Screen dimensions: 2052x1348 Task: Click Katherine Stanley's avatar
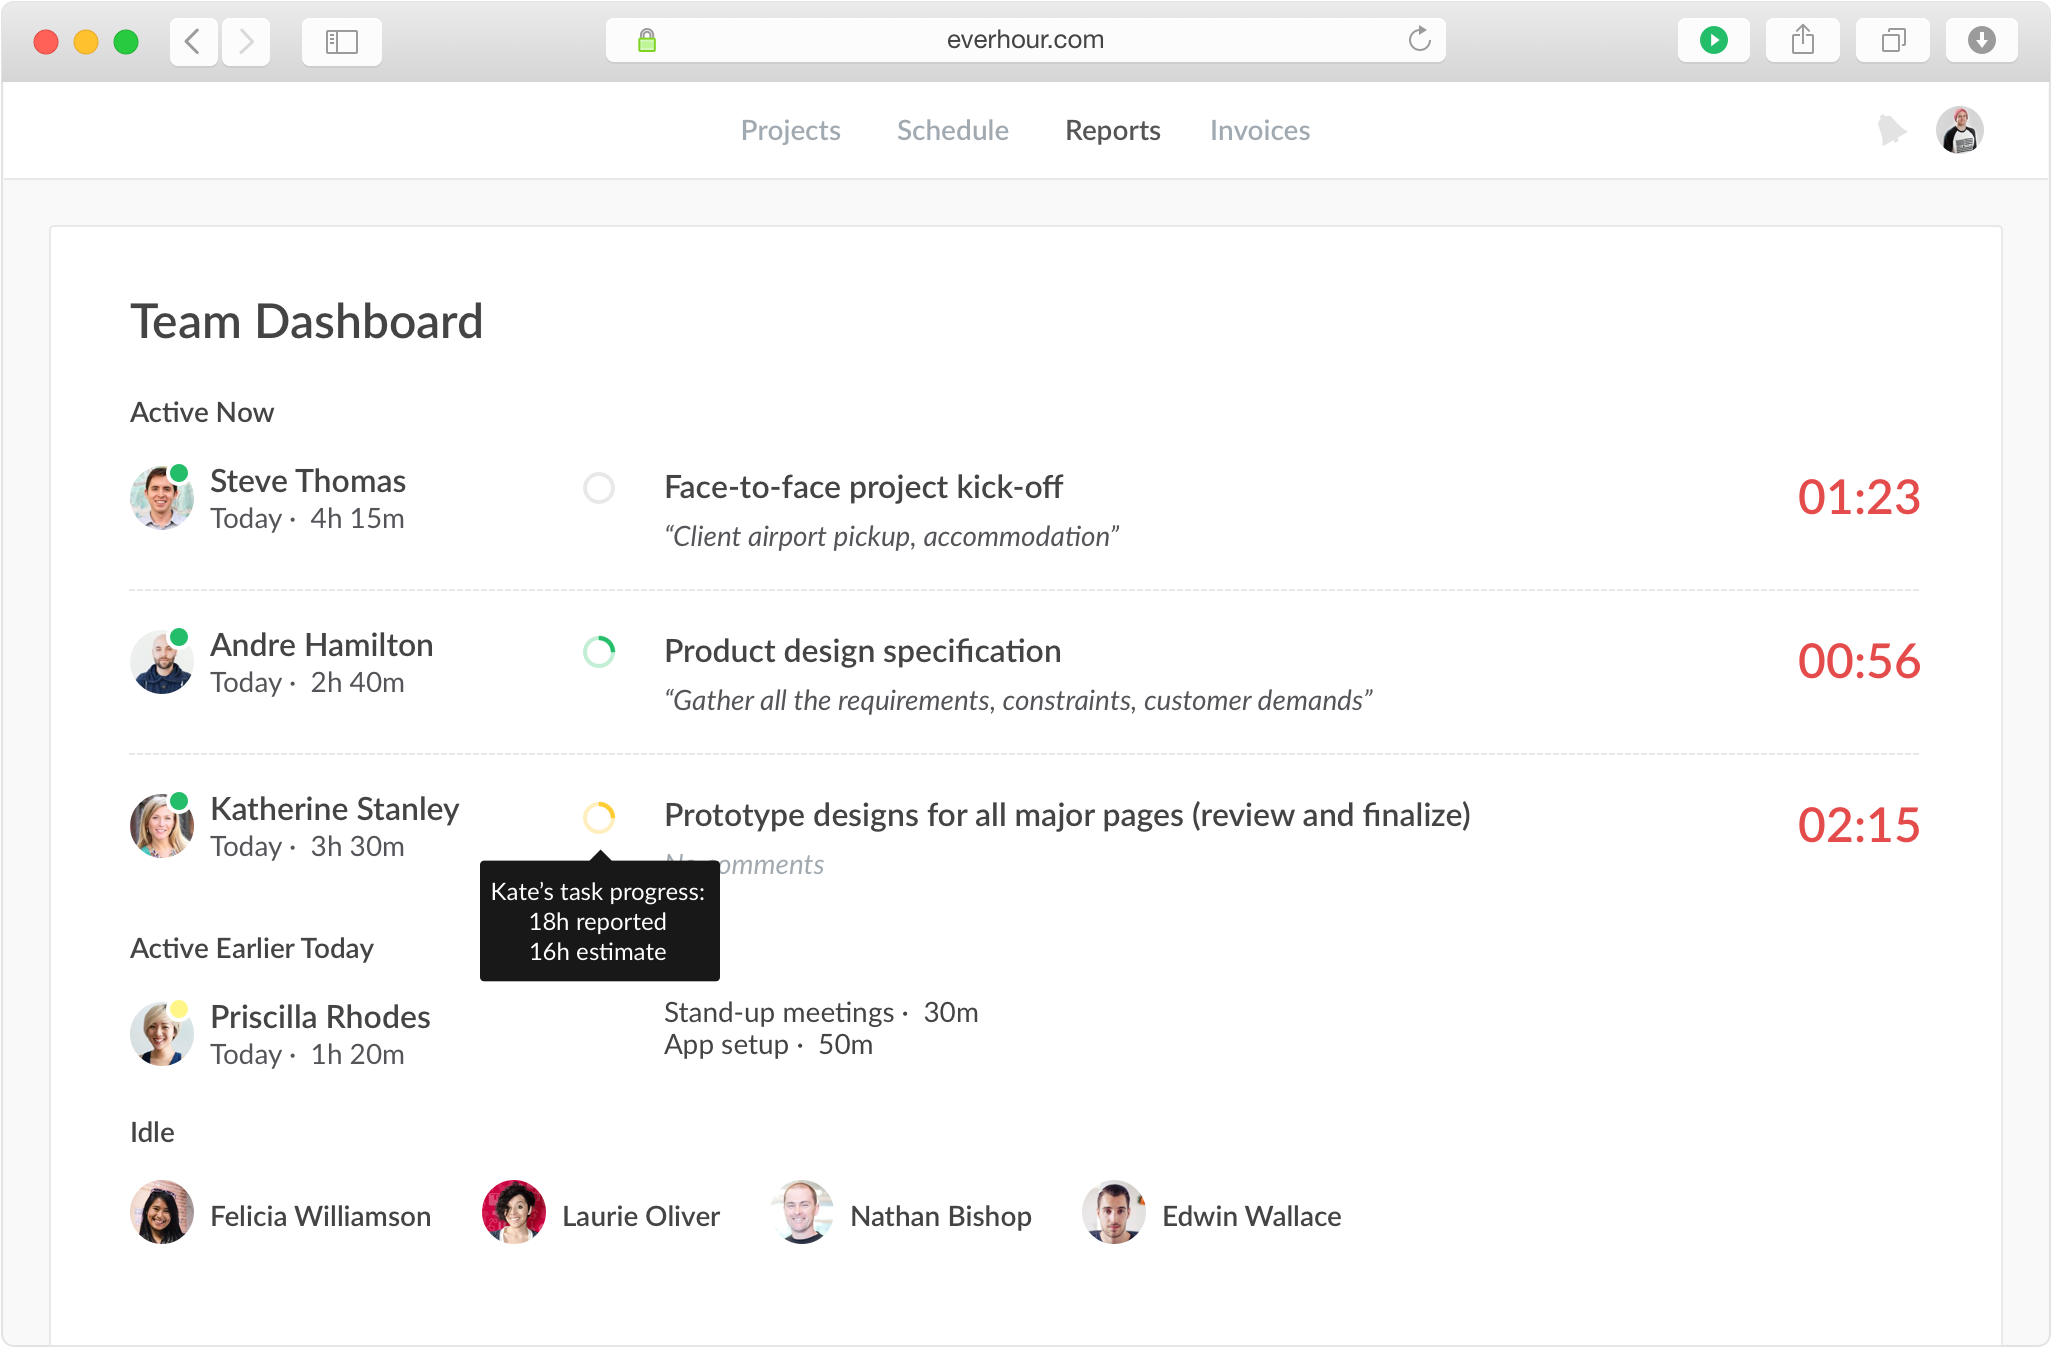[x=162, y=825]
